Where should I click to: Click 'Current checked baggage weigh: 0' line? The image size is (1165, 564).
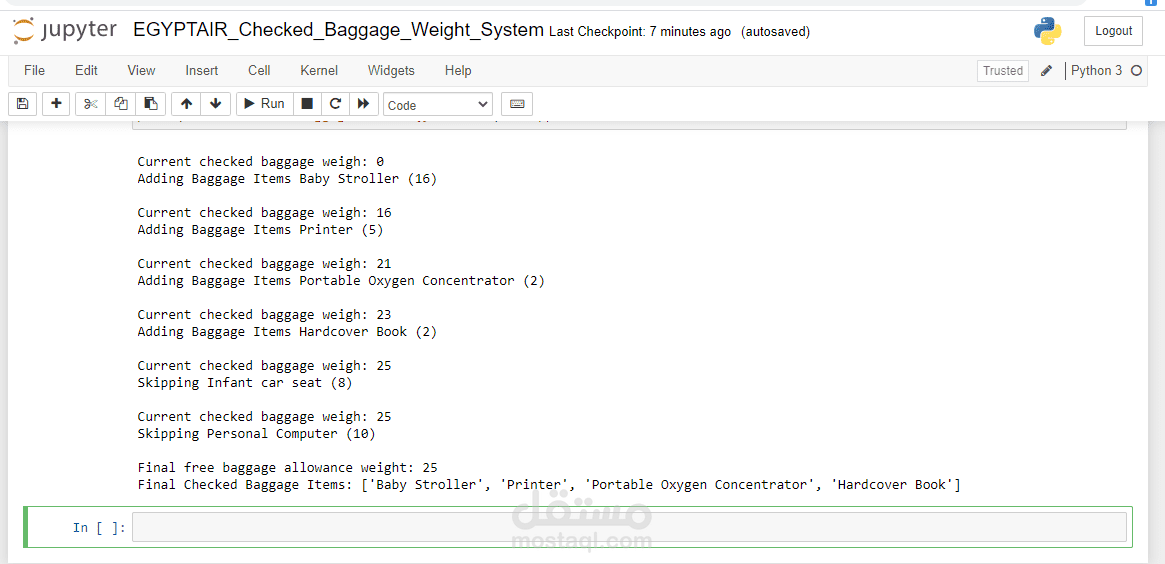click(260, 161)
